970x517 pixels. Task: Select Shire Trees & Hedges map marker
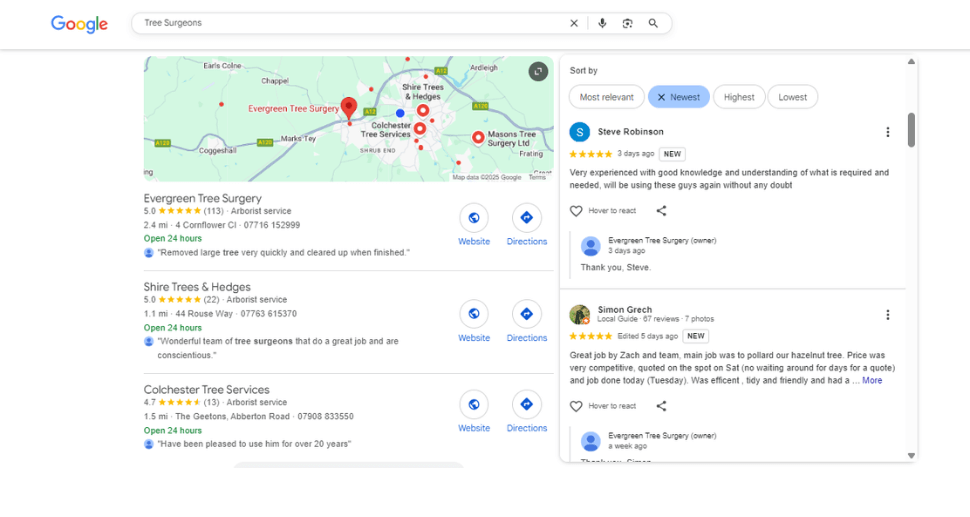423,111
